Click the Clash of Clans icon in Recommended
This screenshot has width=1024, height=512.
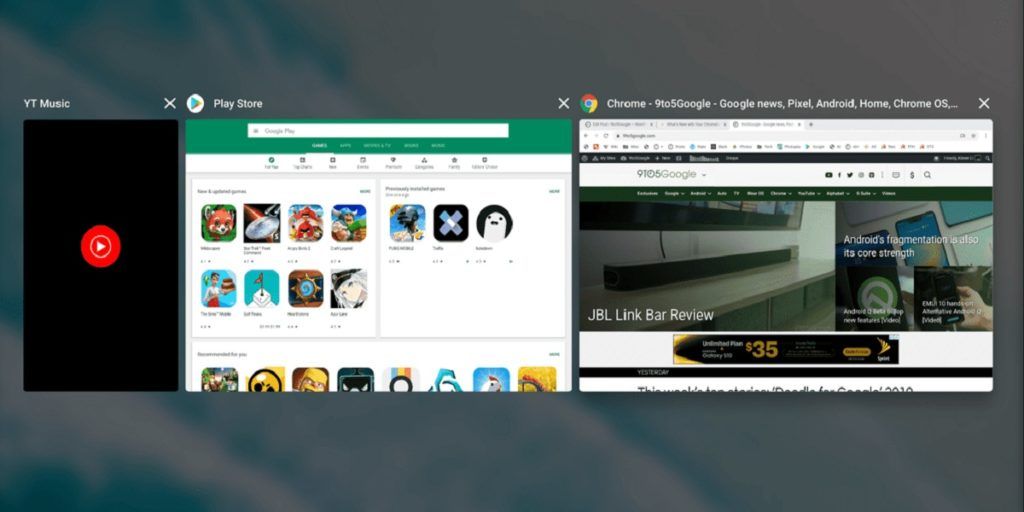point(310,380)
